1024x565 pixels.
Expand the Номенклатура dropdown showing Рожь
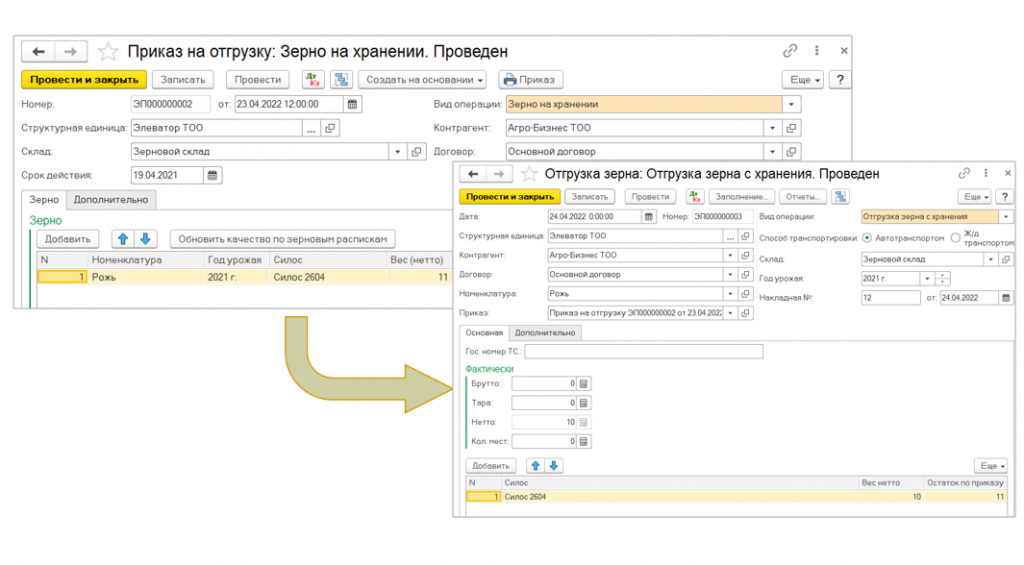click(x=732, y=294)
